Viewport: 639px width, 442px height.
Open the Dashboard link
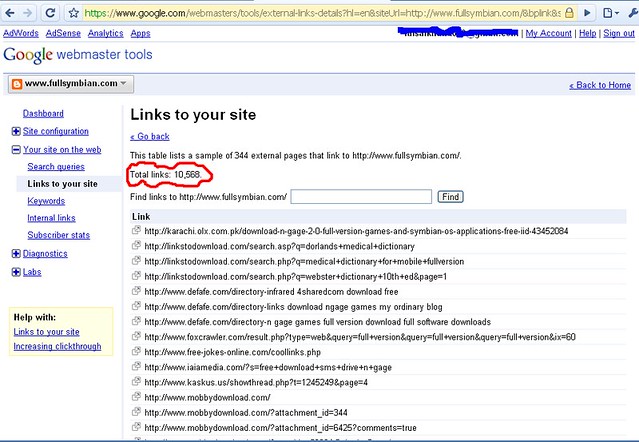tap(43, 113)
